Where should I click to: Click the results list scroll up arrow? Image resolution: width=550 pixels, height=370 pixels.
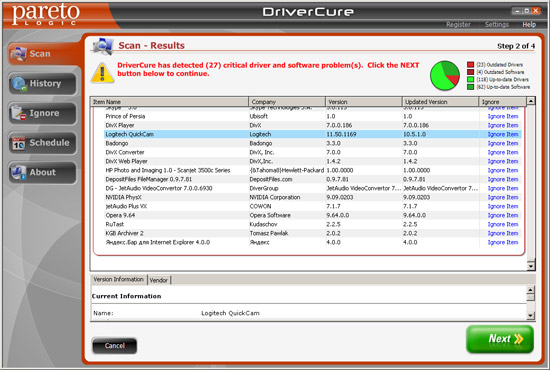point(531,101)
